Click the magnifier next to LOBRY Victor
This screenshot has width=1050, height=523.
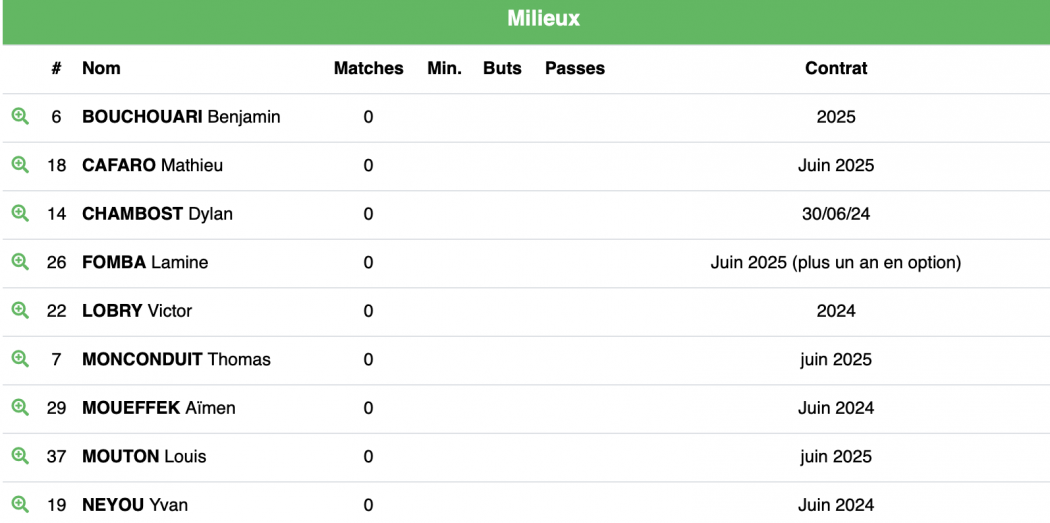(20, 311)
